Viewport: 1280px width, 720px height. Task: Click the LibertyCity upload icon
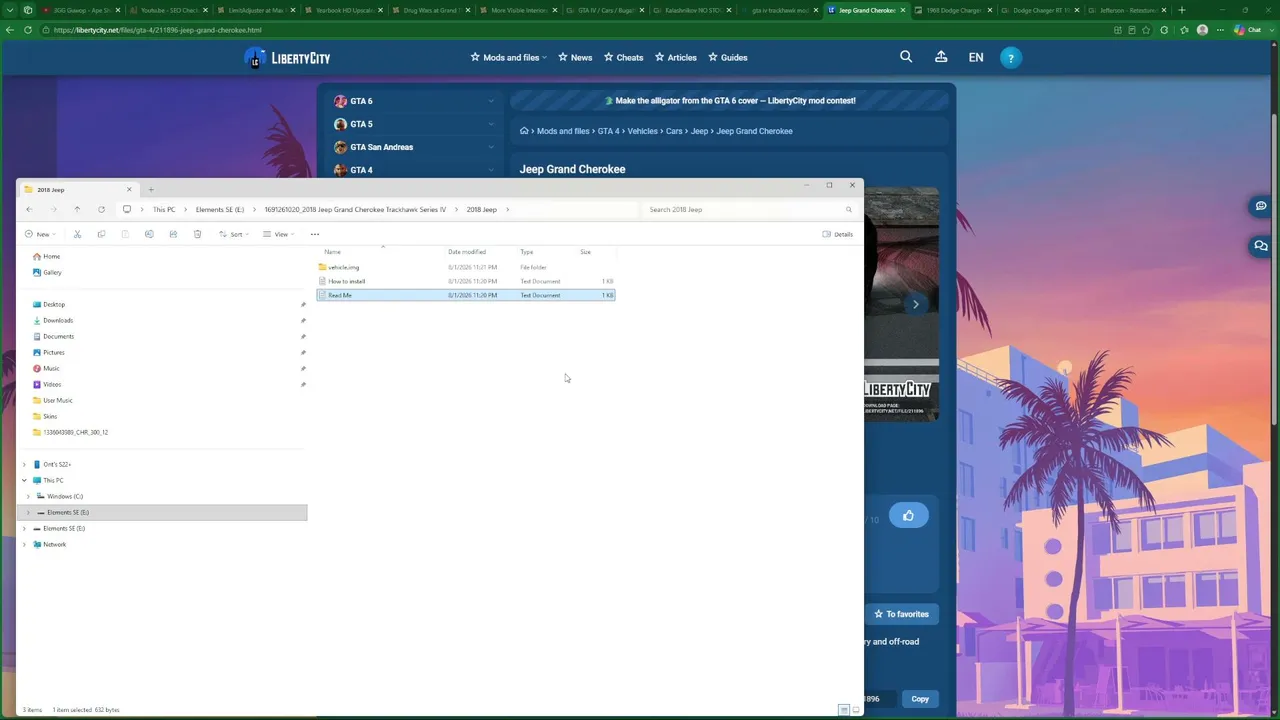[941, 57]
